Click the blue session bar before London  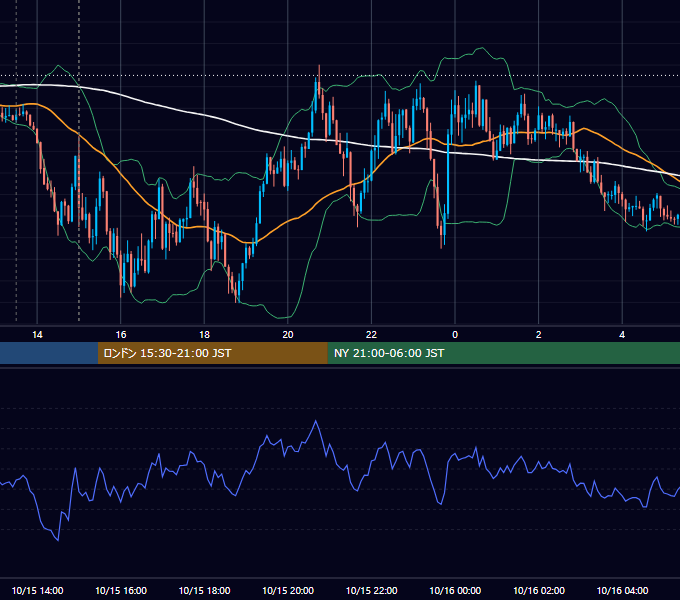[x=49, y=353]
